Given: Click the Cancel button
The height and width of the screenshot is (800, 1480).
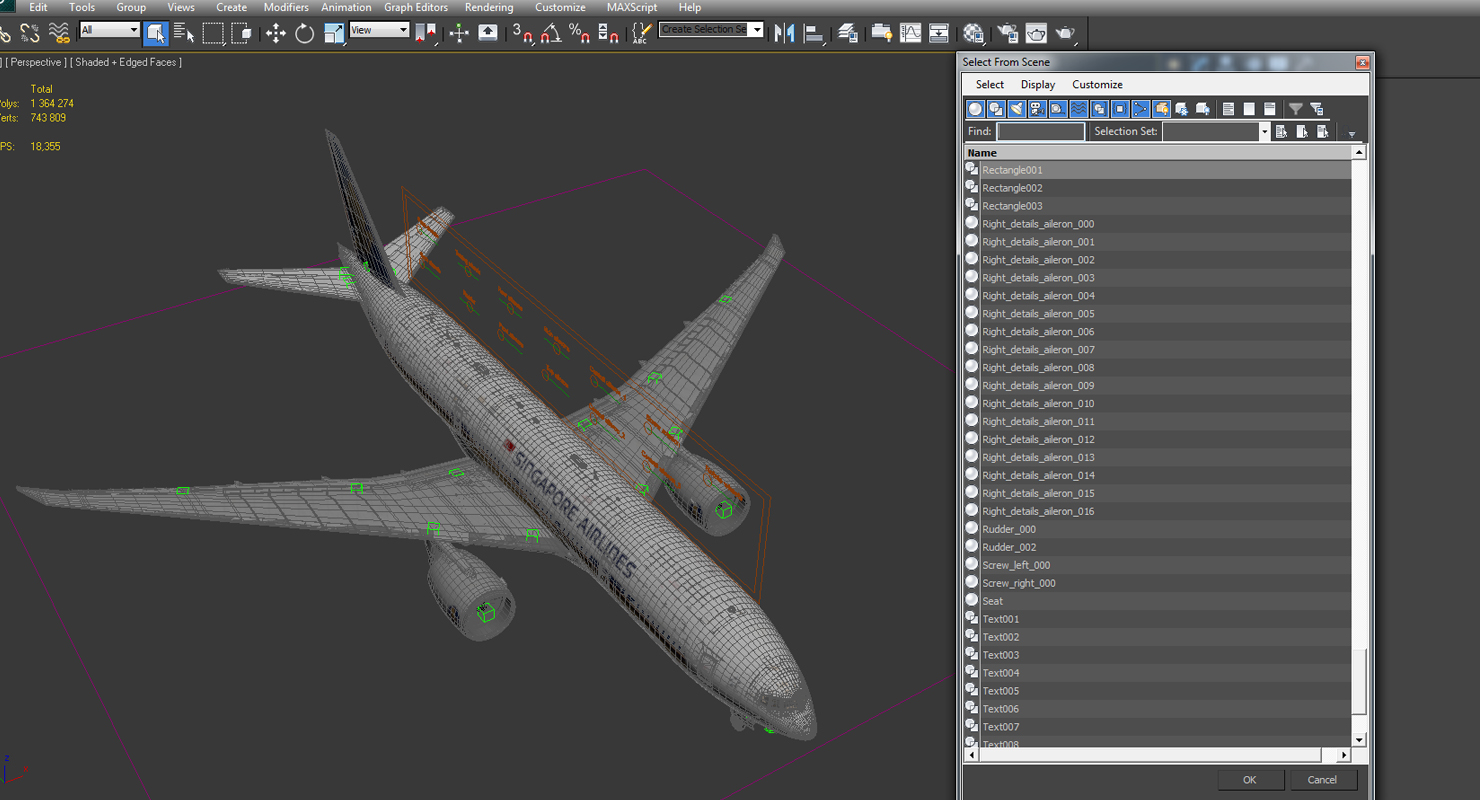Looking at the screenshot, I should (1322, 780).
